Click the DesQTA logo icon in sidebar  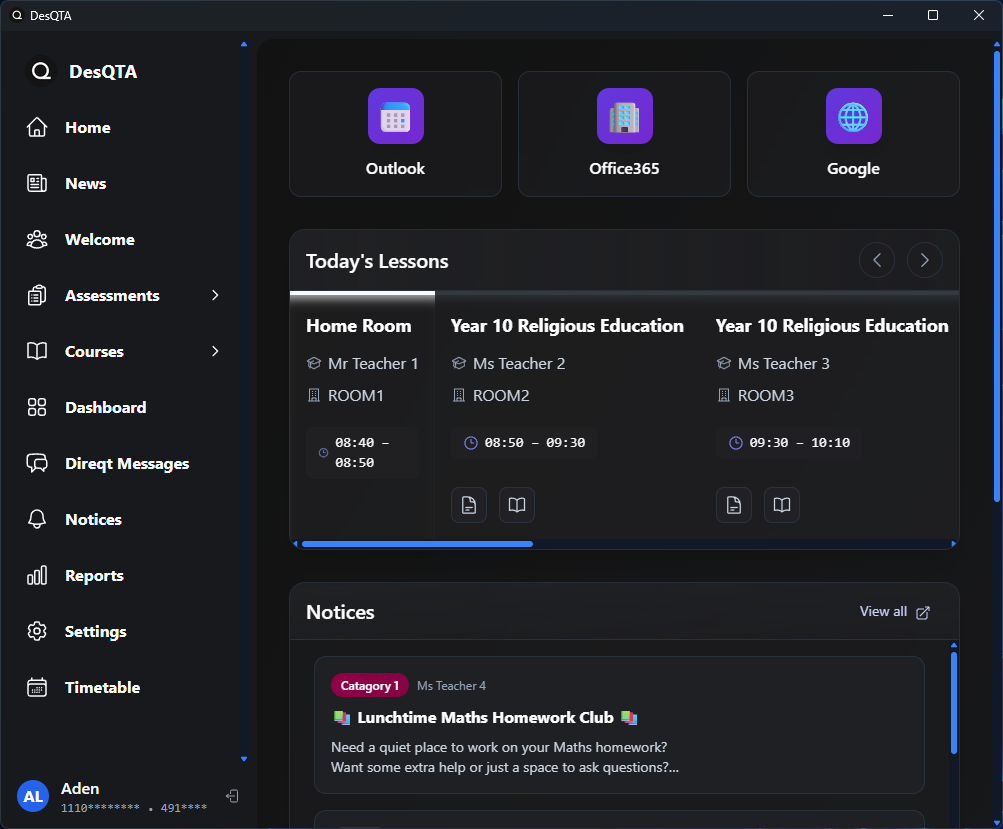[41, 72]
